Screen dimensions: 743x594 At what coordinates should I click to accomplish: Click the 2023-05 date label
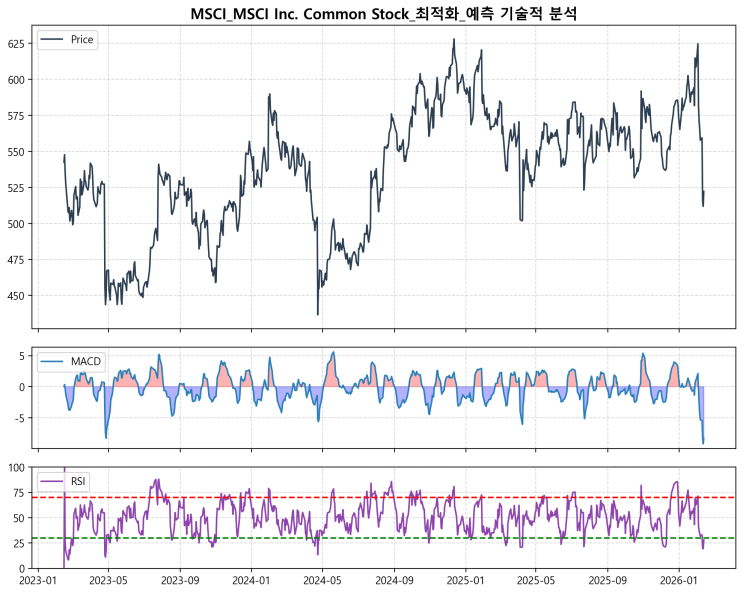tap(109, 581)
